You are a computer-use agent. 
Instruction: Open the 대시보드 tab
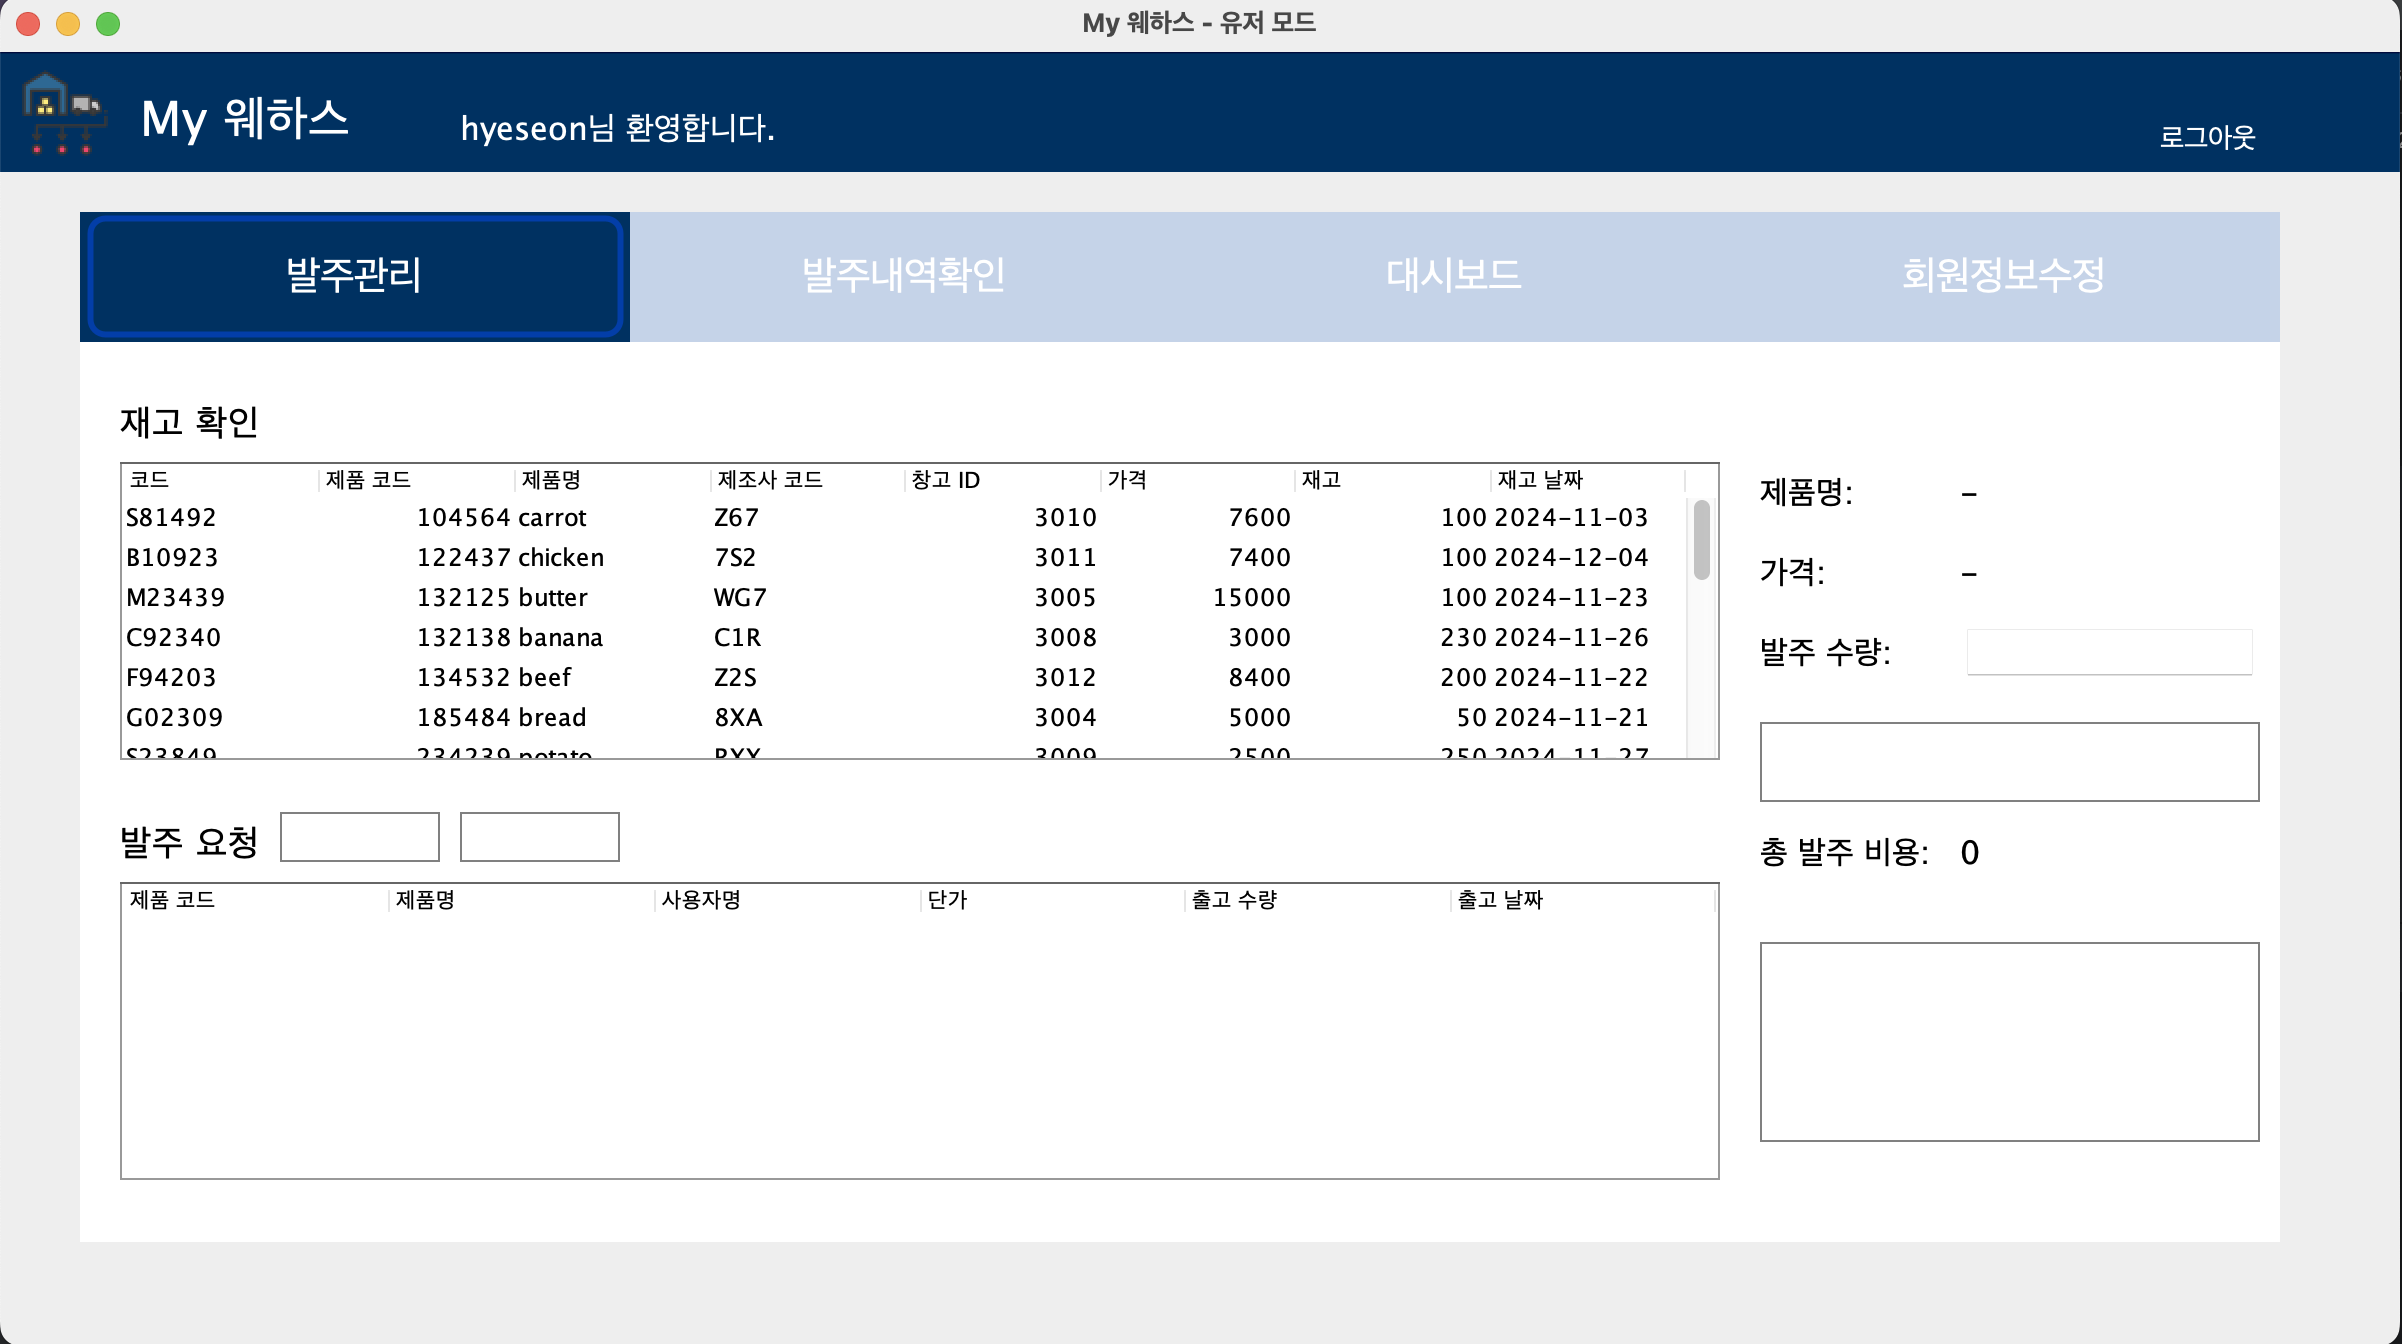point(1454,277)
